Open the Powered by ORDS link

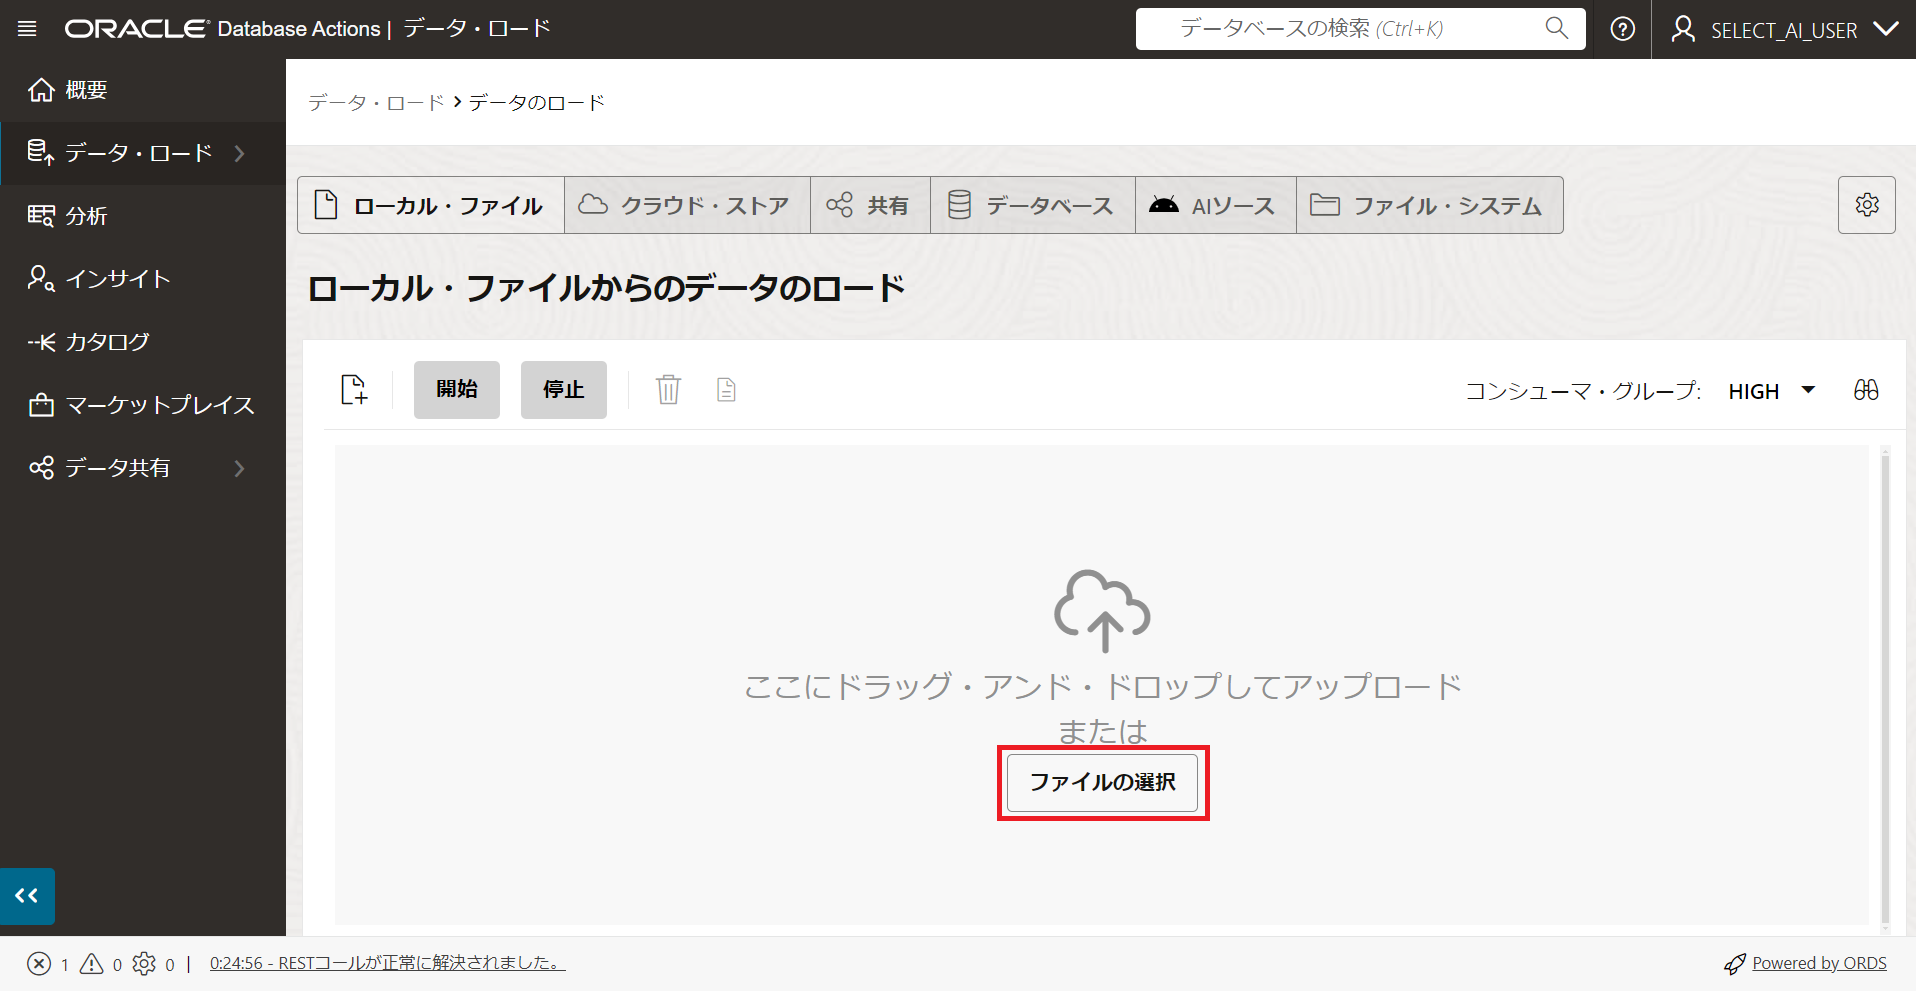pyautogui.click(x=1818, y=963)
